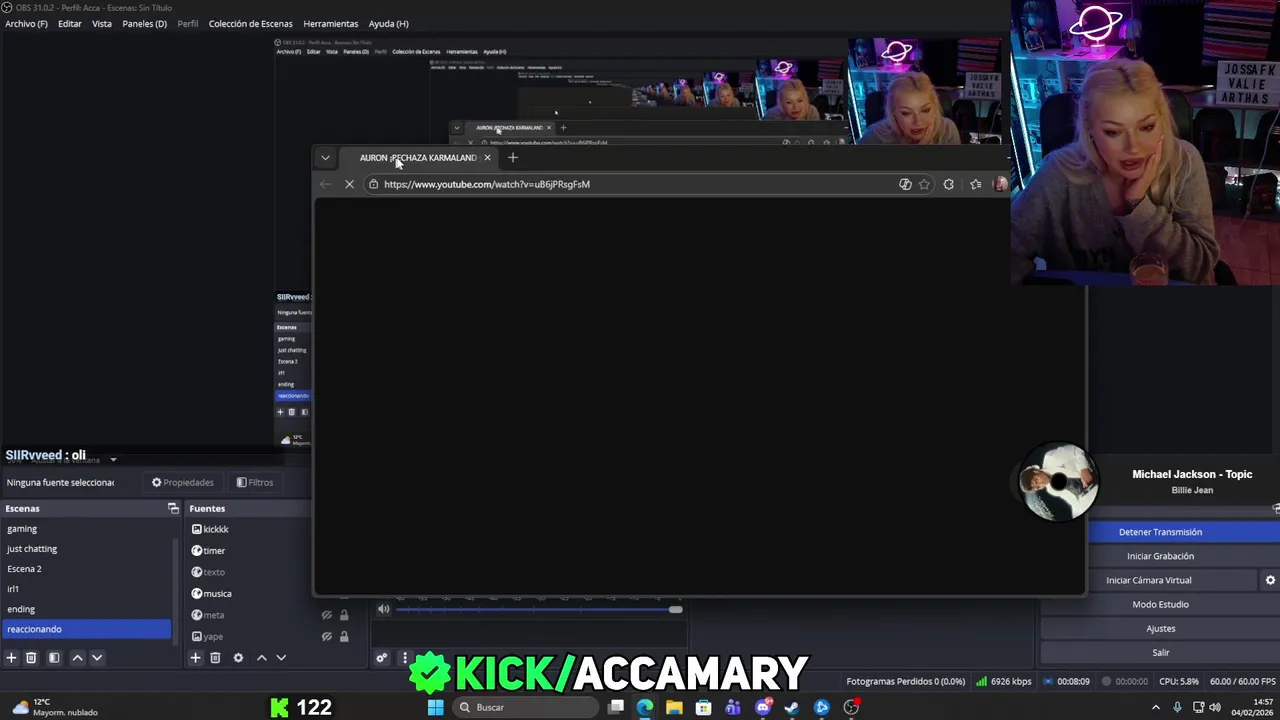
Task: Open the Filtros button
Action: pyautogui.click(x=255, y=482)
